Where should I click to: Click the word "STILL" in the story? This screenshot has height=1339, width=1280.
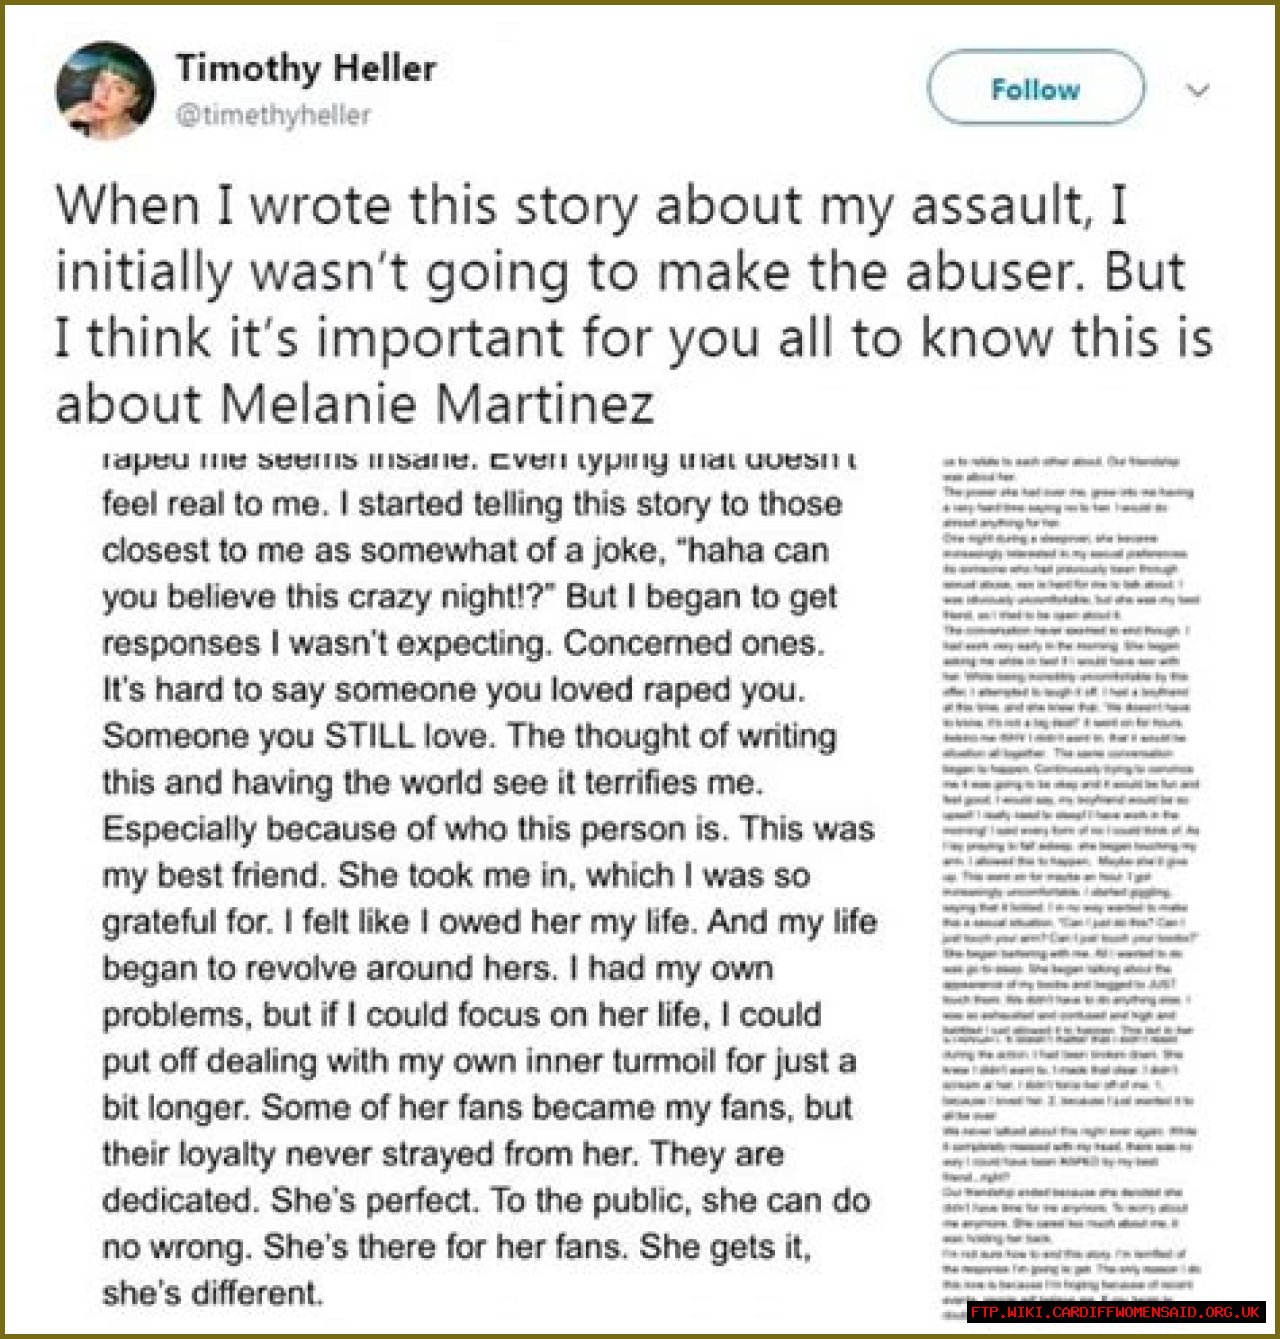(x=369, y=736)
